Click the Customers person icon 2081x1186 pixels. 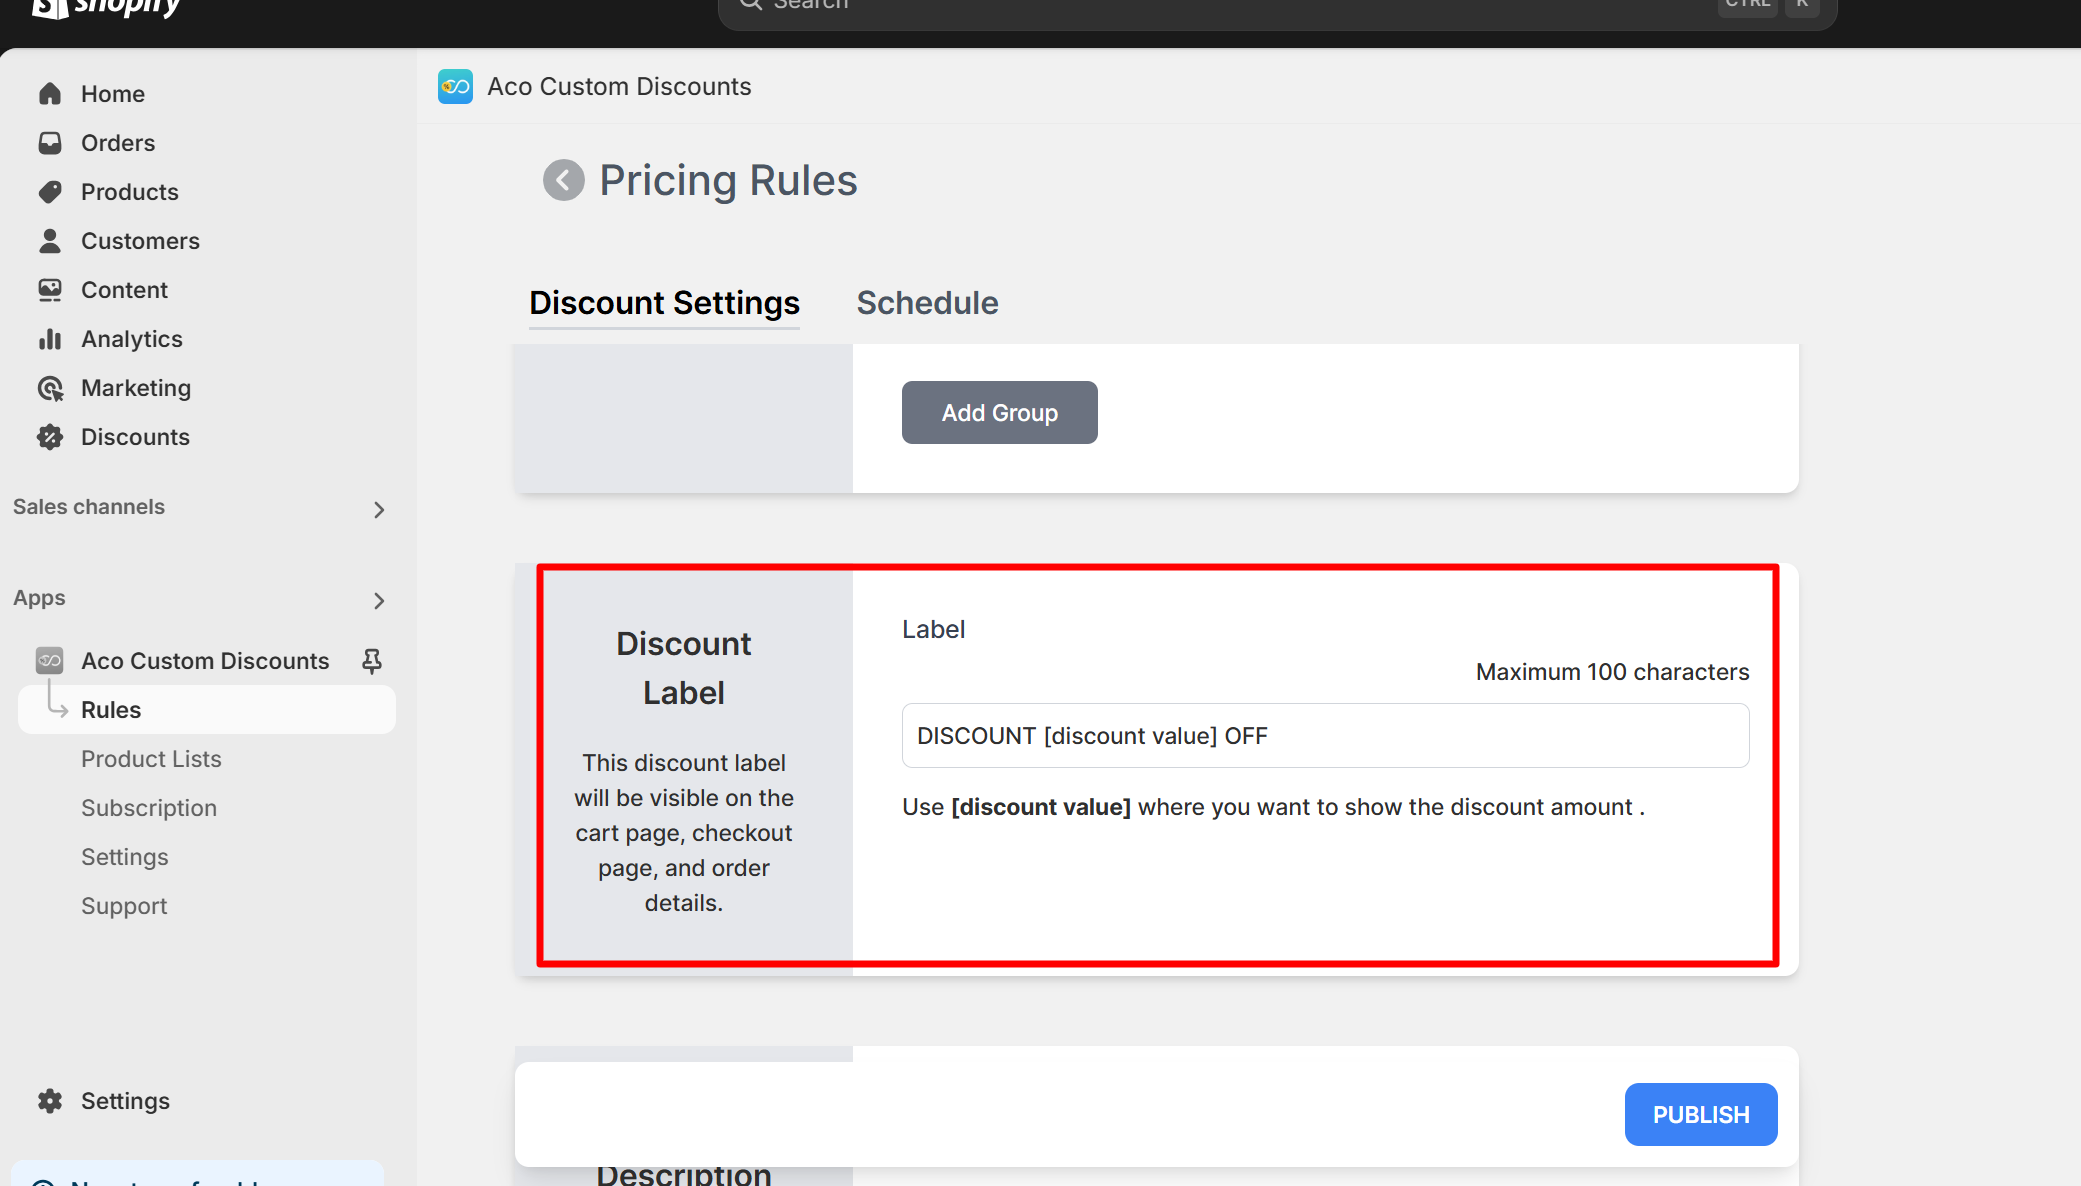(50, 241)
